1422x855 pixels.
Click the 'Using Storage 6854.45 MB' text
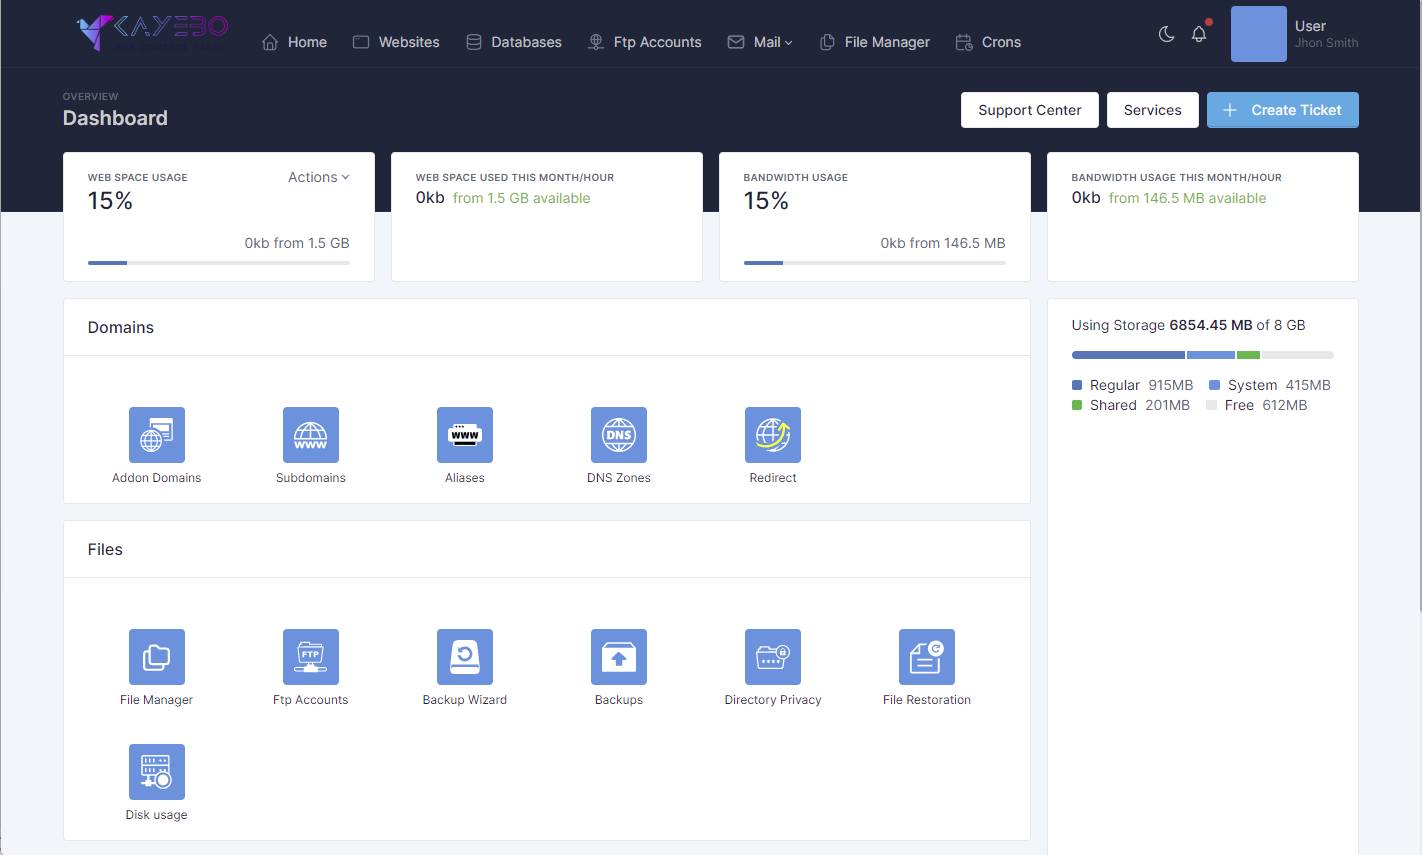[x=1162, y=325]
